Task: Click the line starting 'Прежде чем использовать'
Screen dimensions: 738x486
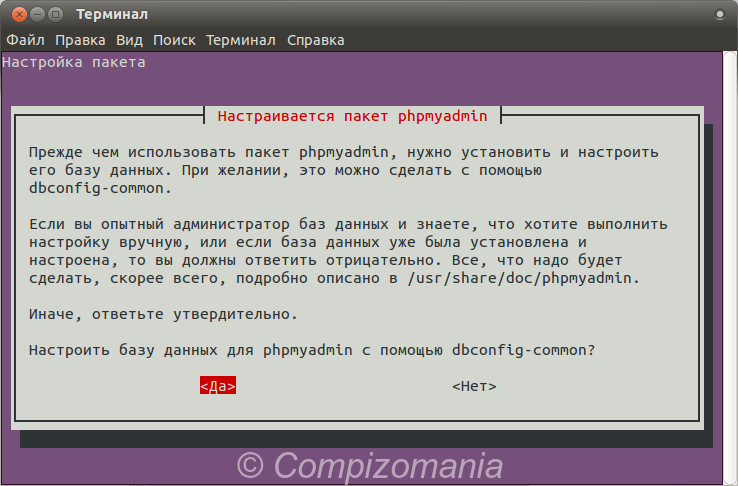Action: pos(344,152)
